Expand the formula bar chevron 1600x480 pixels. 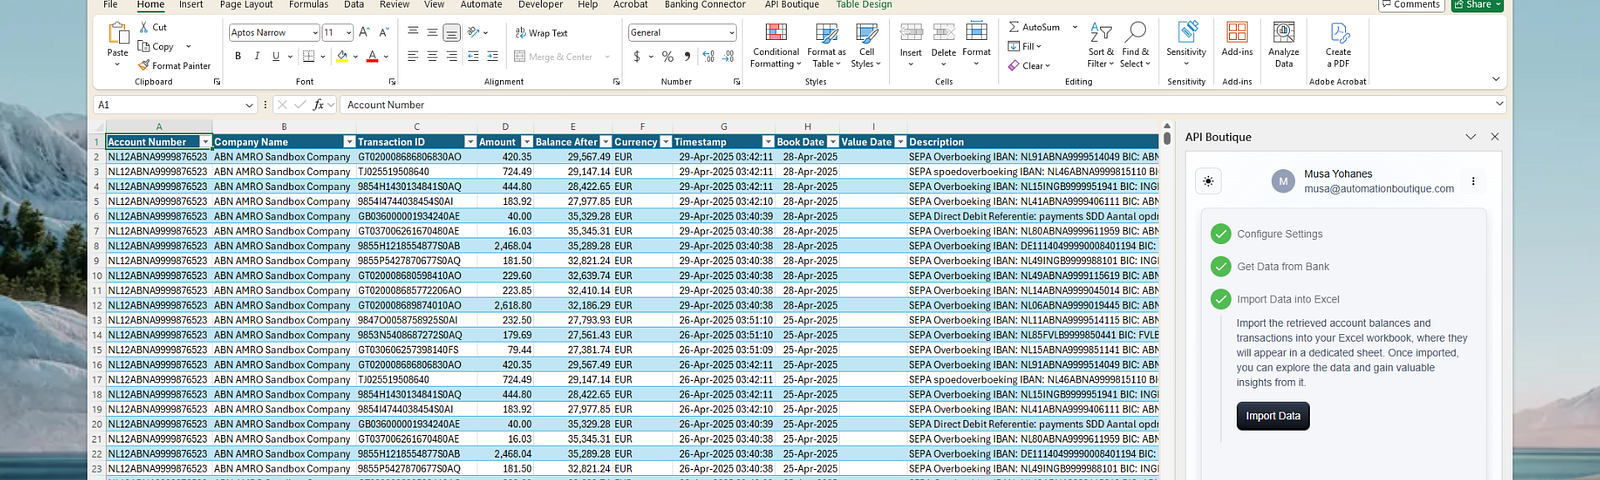(x=1499, y=103)
